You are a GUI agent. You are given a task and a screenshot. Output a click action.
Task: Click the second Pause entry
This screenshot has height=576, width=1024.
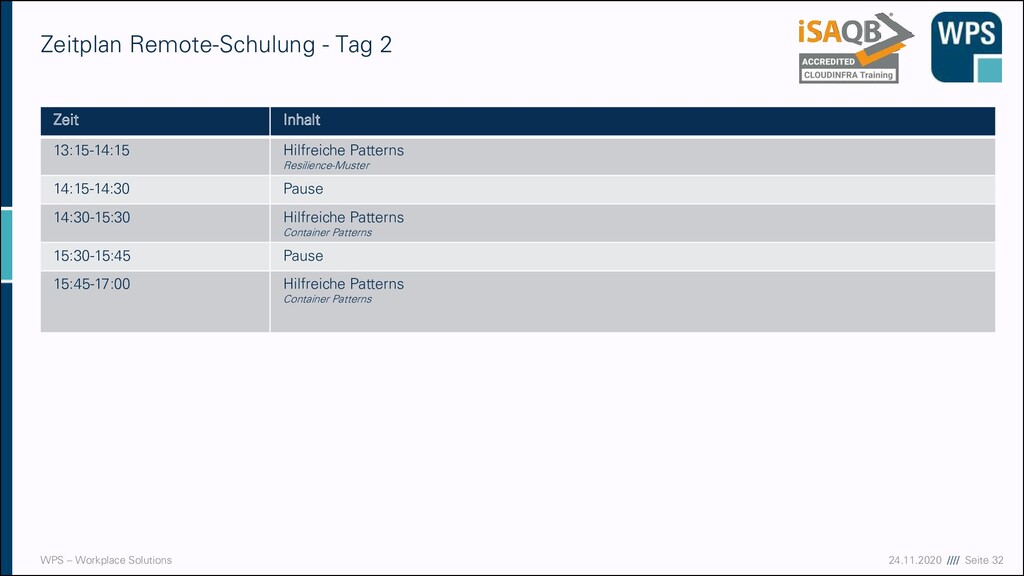(x=303, y=256)
